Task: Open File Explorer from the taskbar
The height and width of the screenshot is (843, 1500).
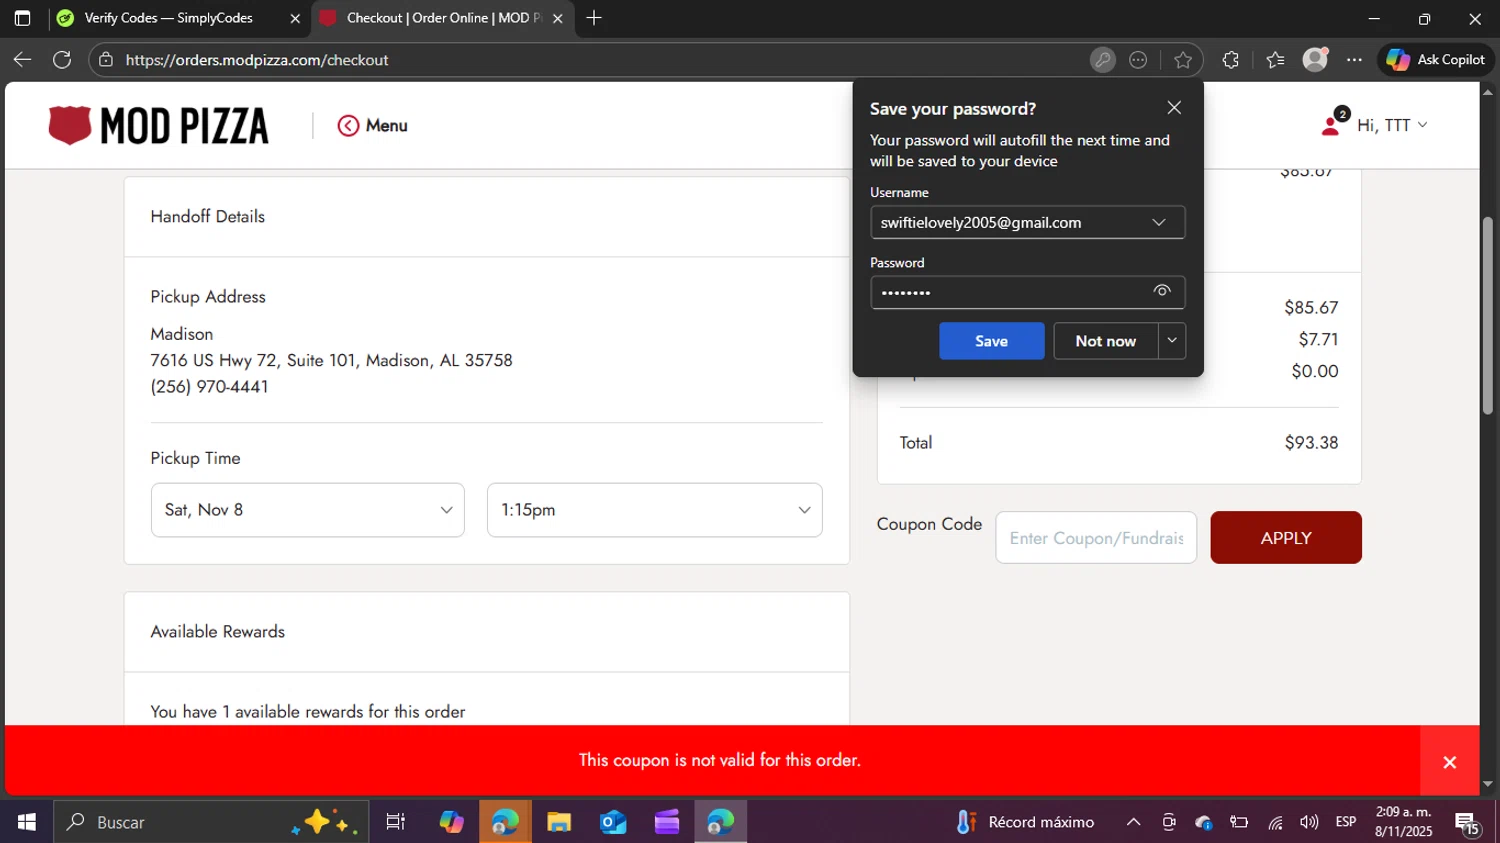Action: click(558, 822)
